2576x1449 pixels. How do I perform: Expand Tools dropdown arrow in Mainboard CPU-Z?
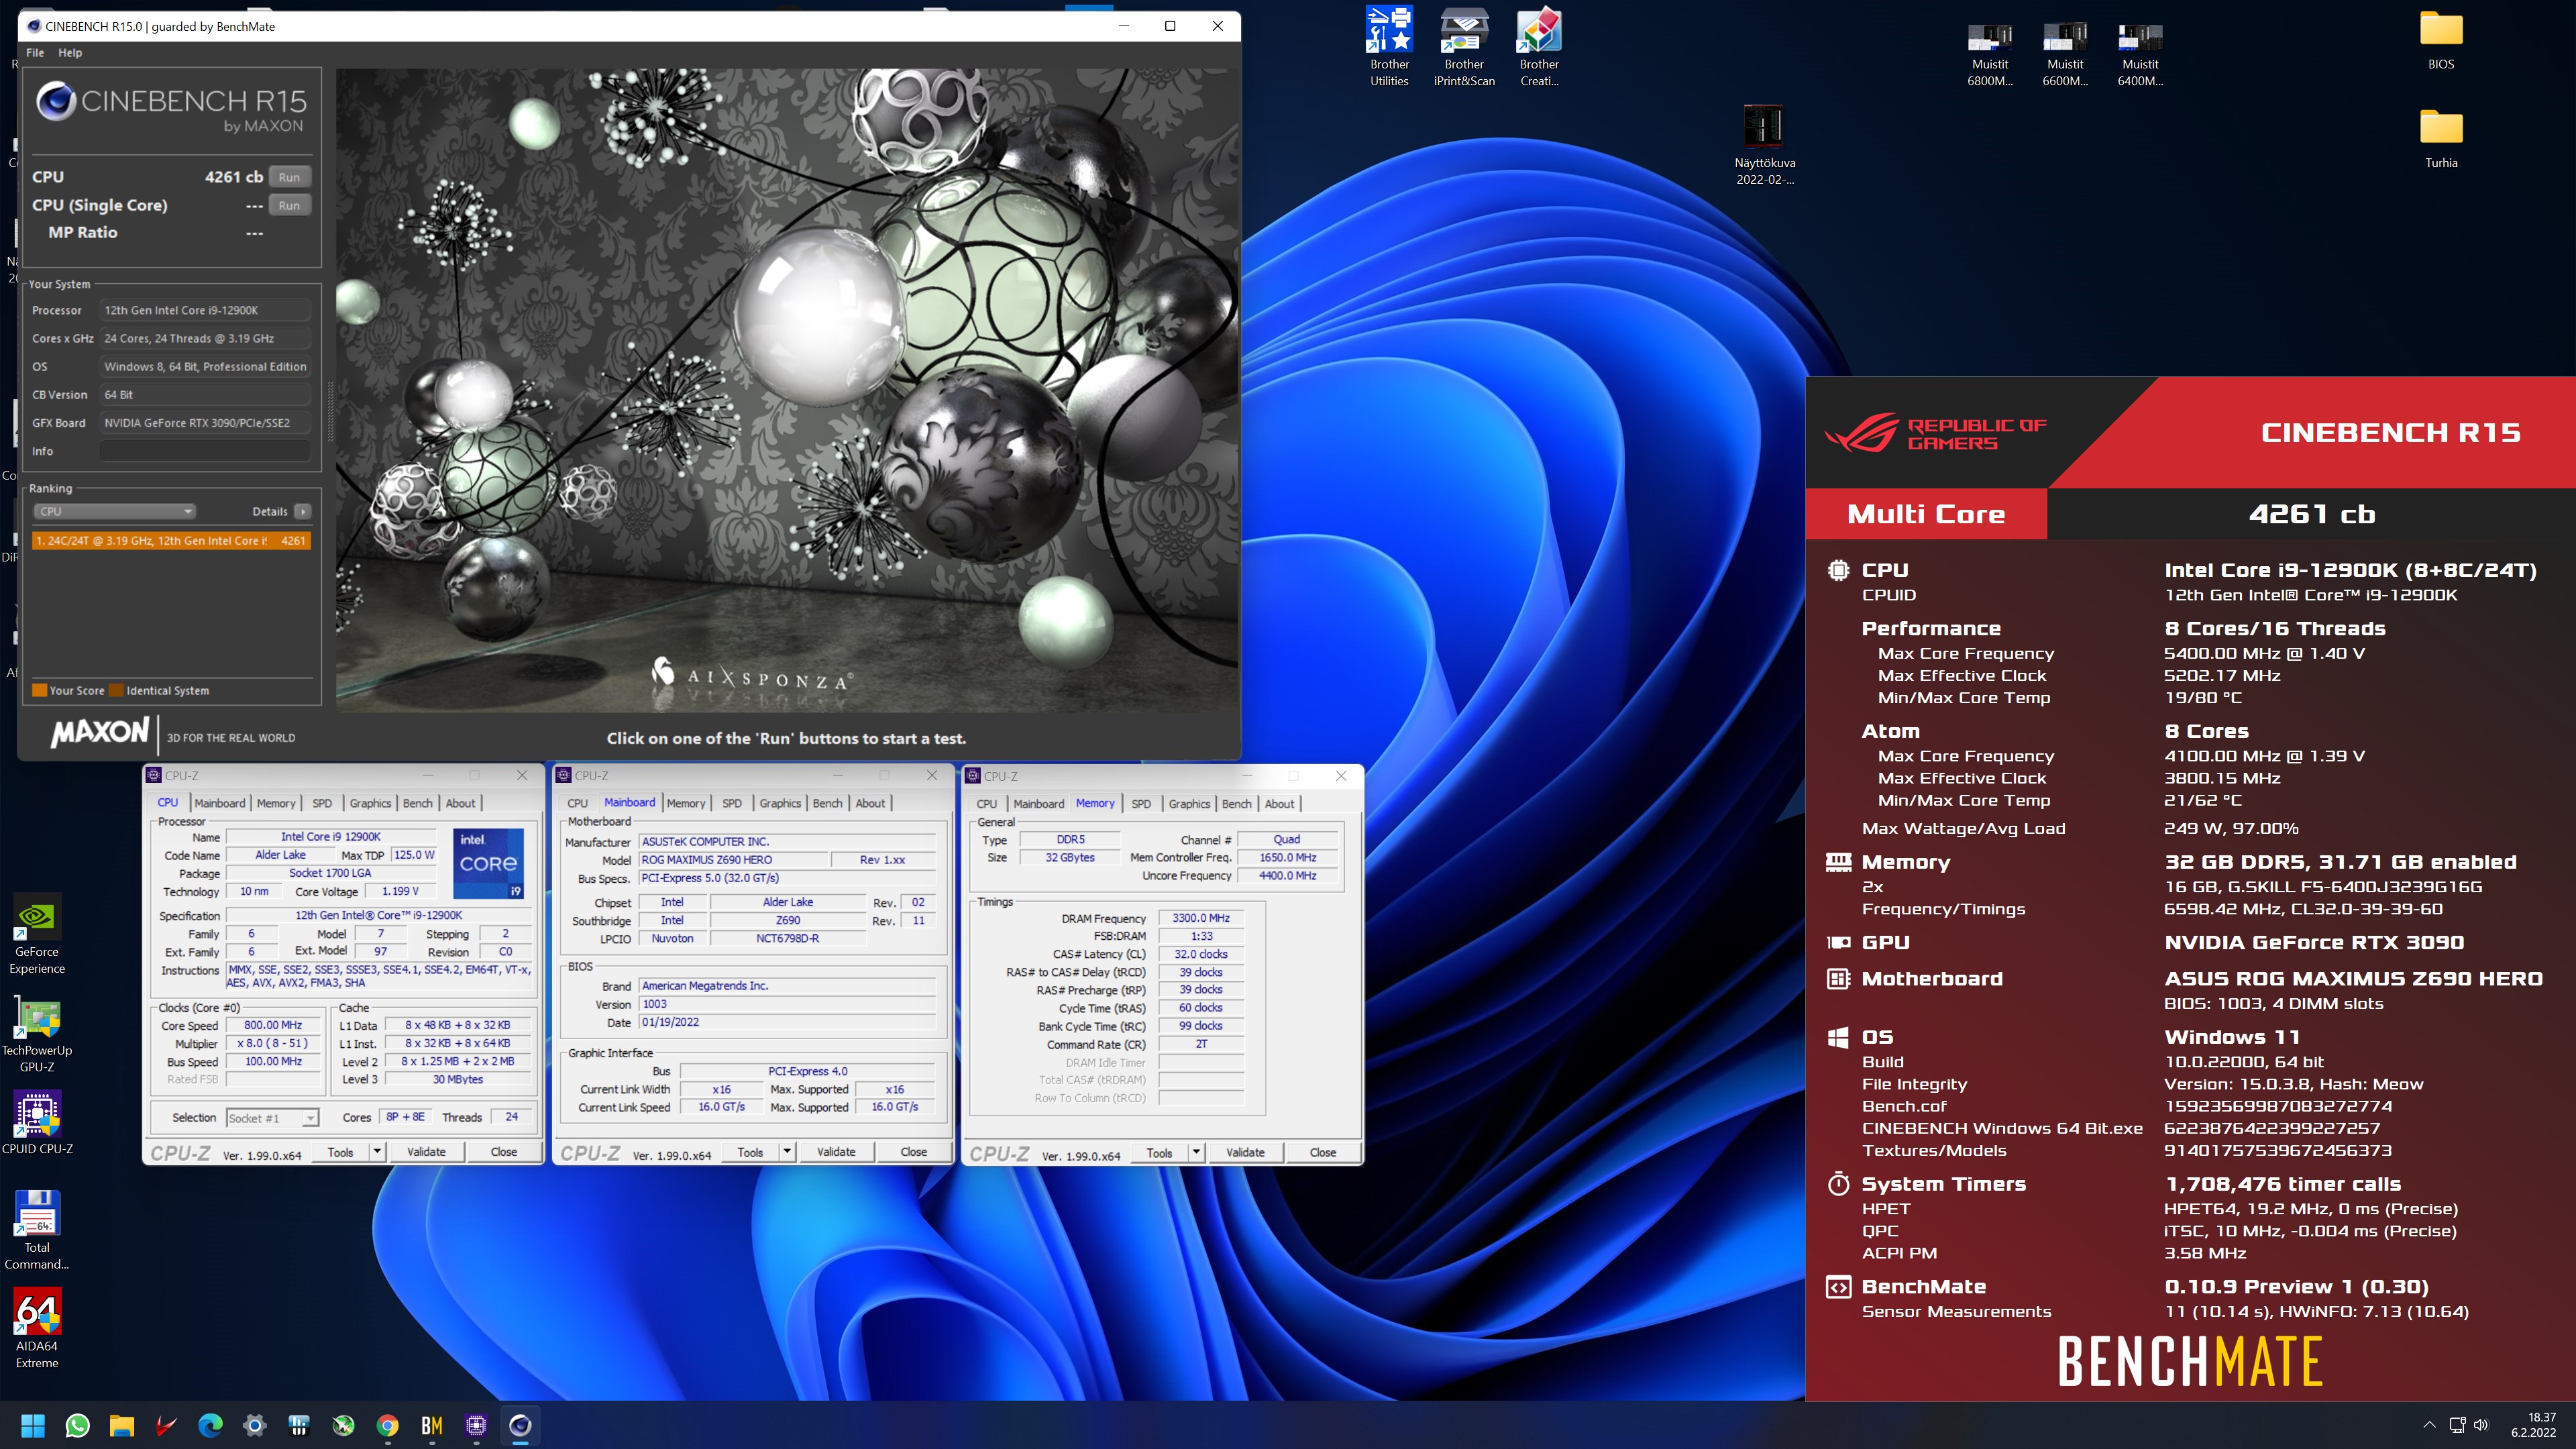[x=787, y=1152]
